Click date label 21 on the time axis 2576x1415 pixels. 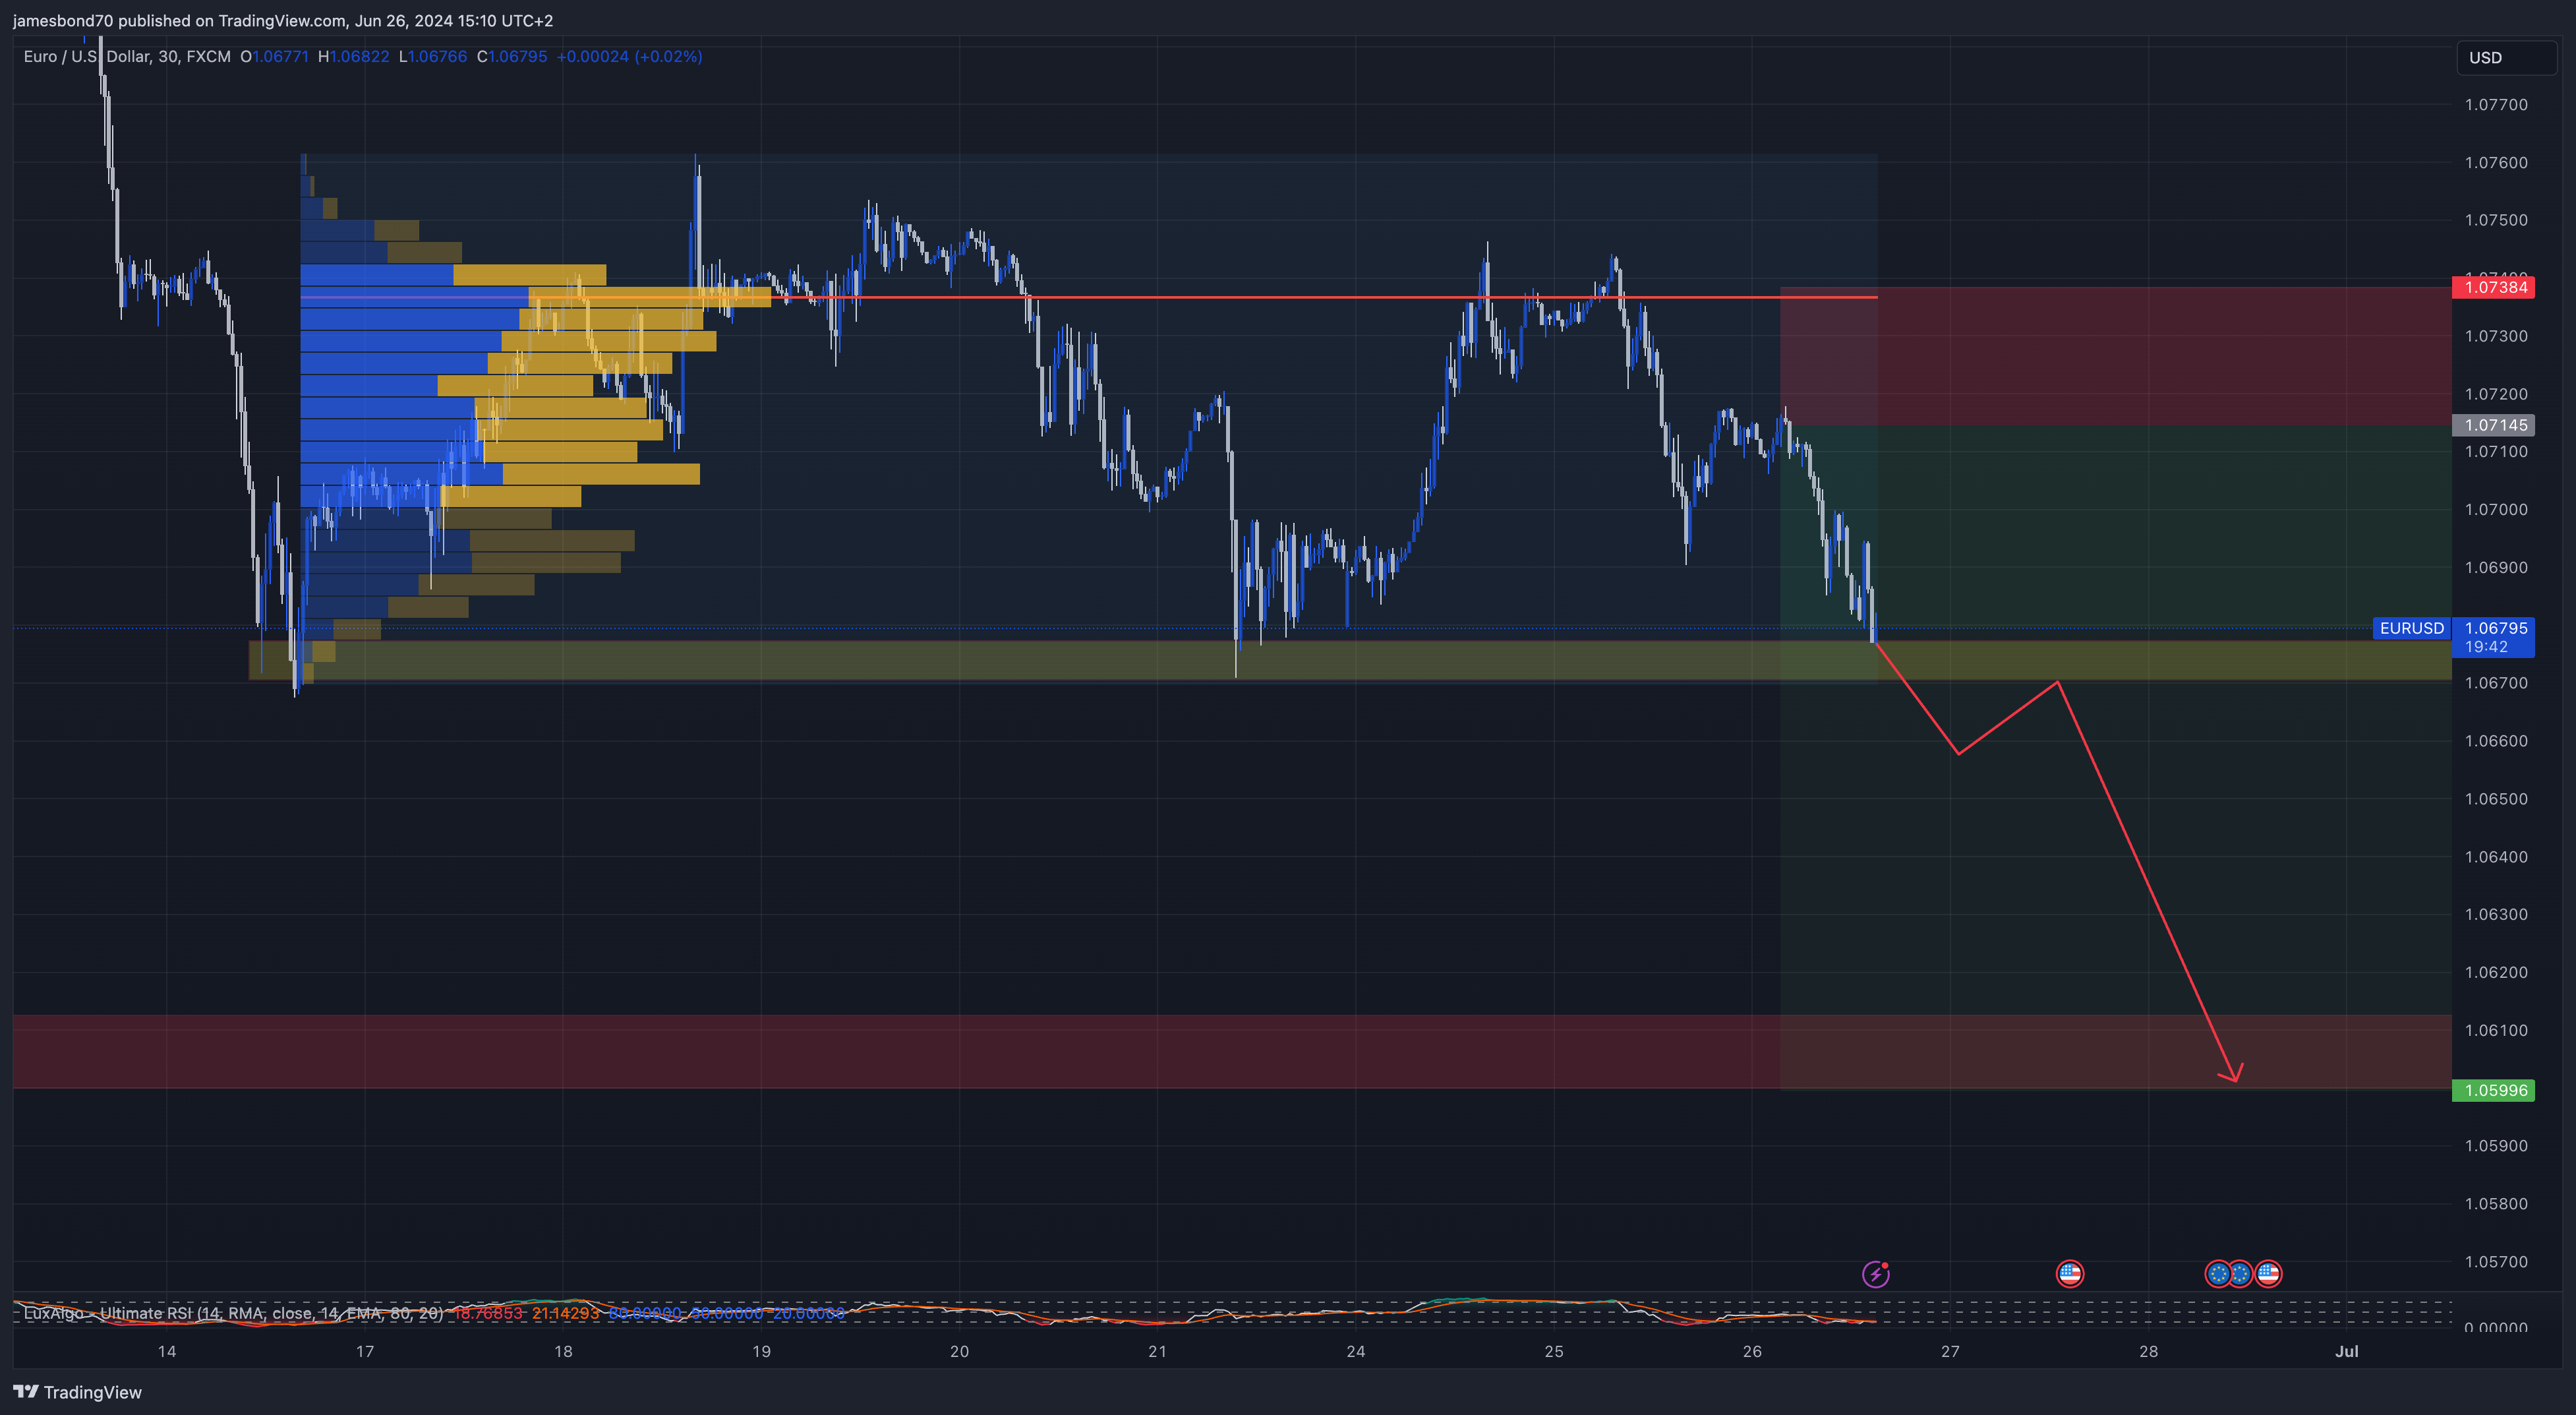point(1157,1351)
